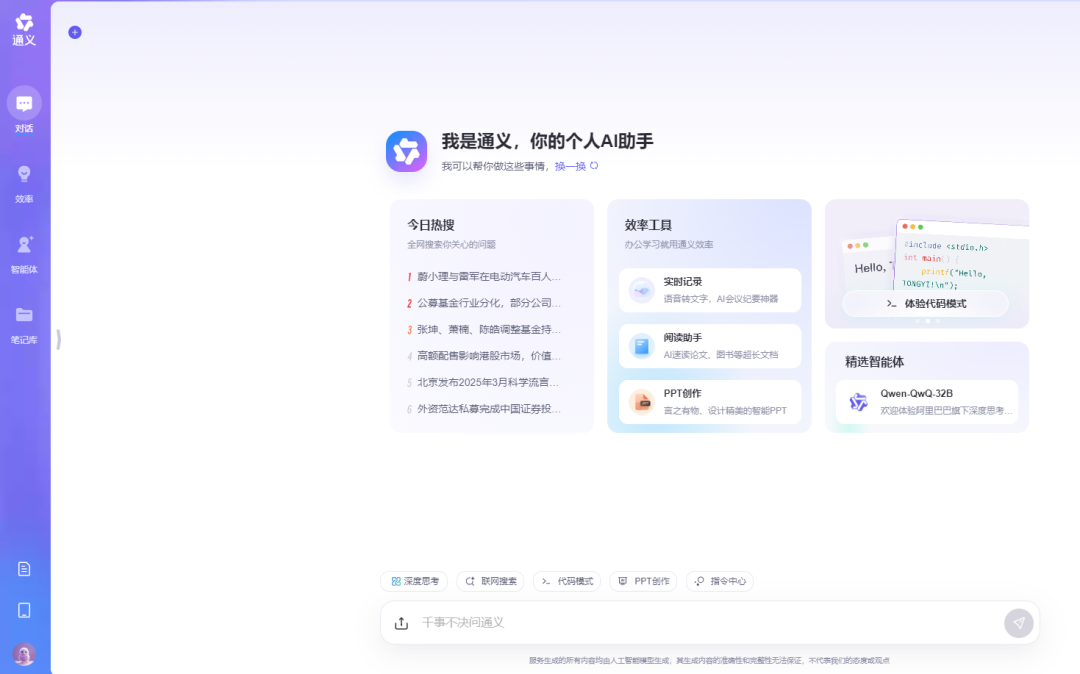Click the 阅读助手 book icon
The image size is (1080, 674).
pos(641,346)
